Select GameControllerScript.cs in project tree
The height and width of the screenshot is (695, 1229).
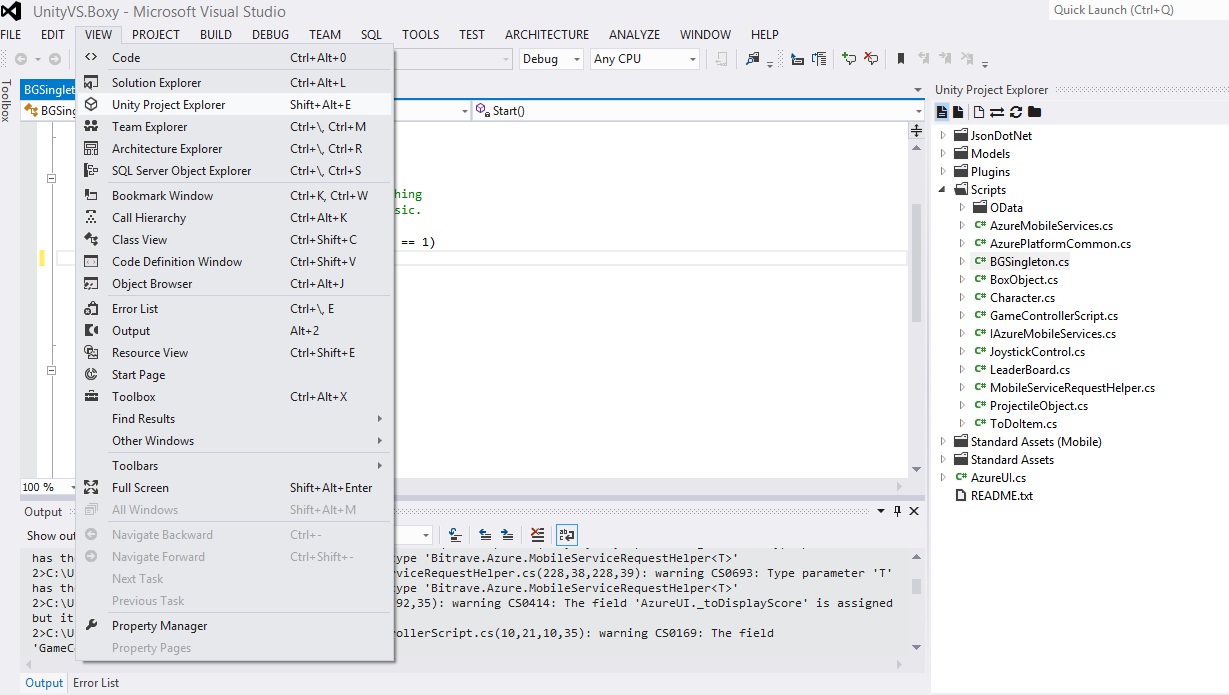[x=1054, y=316]
